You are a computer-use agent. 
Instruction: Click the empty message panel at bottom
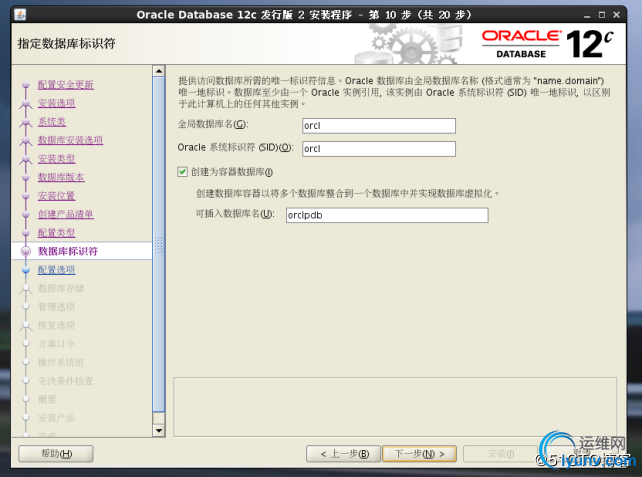point(395,407)
